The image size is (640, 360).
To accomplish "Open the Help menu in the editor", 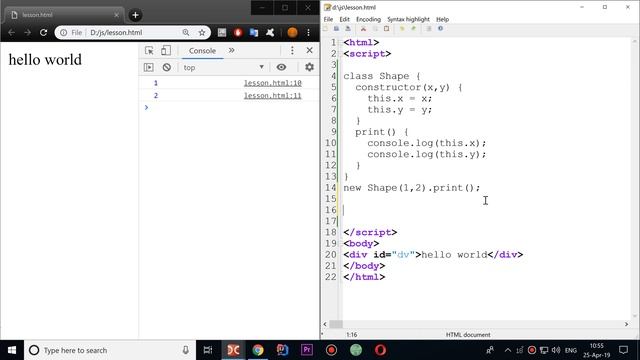I will [x=442, y=19].
